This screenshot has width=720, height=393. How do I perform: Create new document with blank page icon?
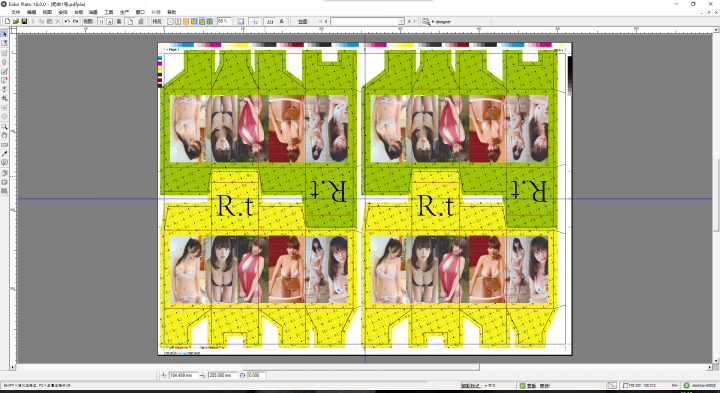point(7,21)
